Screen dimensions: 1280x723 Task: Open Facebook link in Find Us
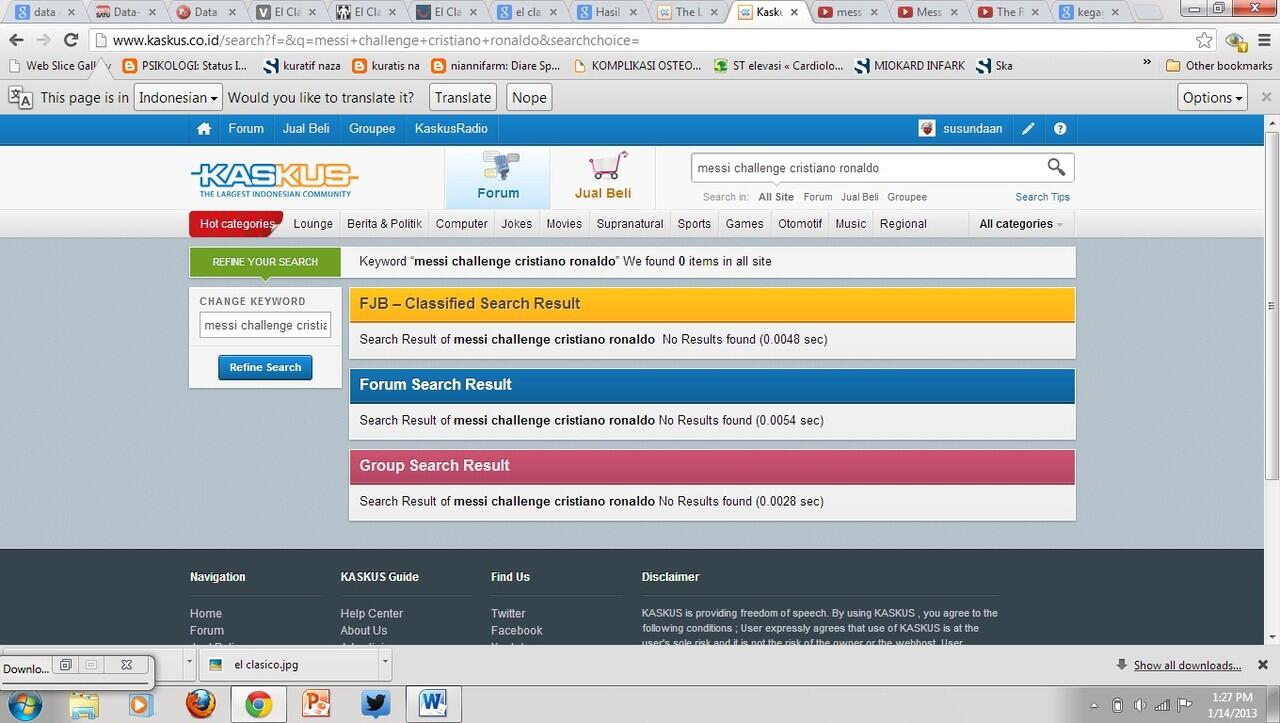click(x=516, y=630)
